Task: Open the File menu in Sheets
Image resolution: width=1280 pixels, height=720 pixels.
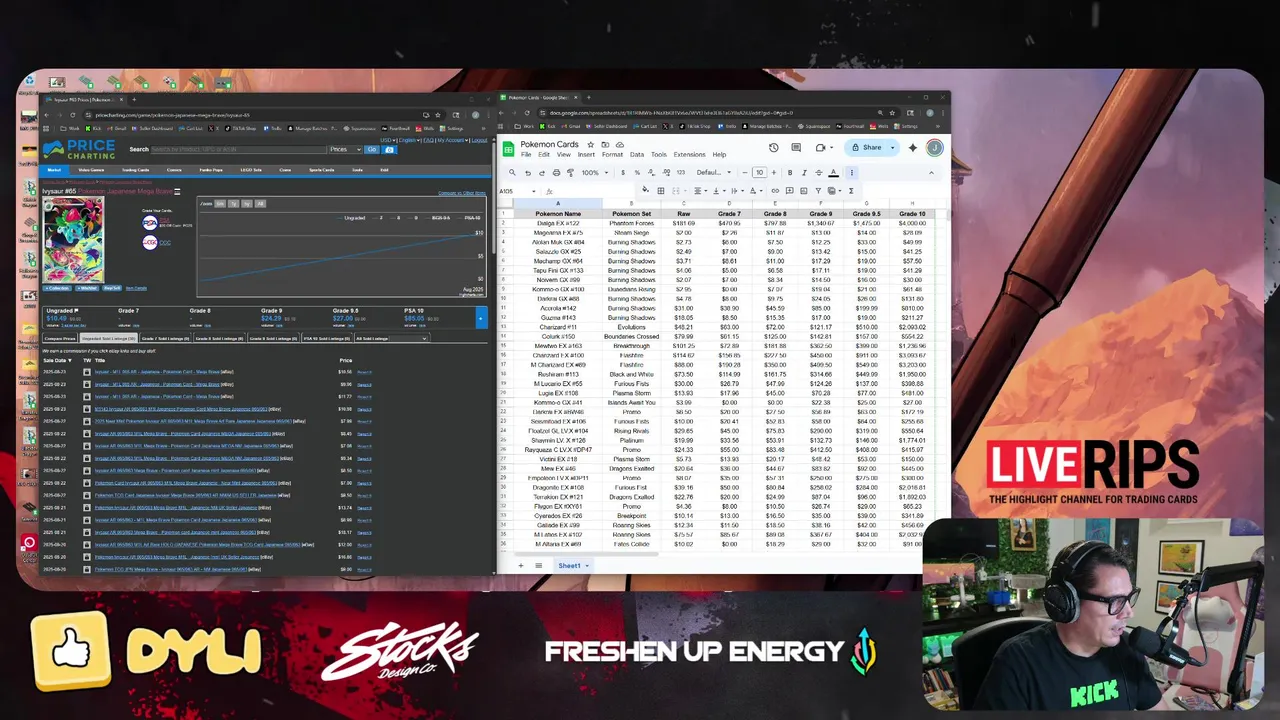Action: pos(526,155)
